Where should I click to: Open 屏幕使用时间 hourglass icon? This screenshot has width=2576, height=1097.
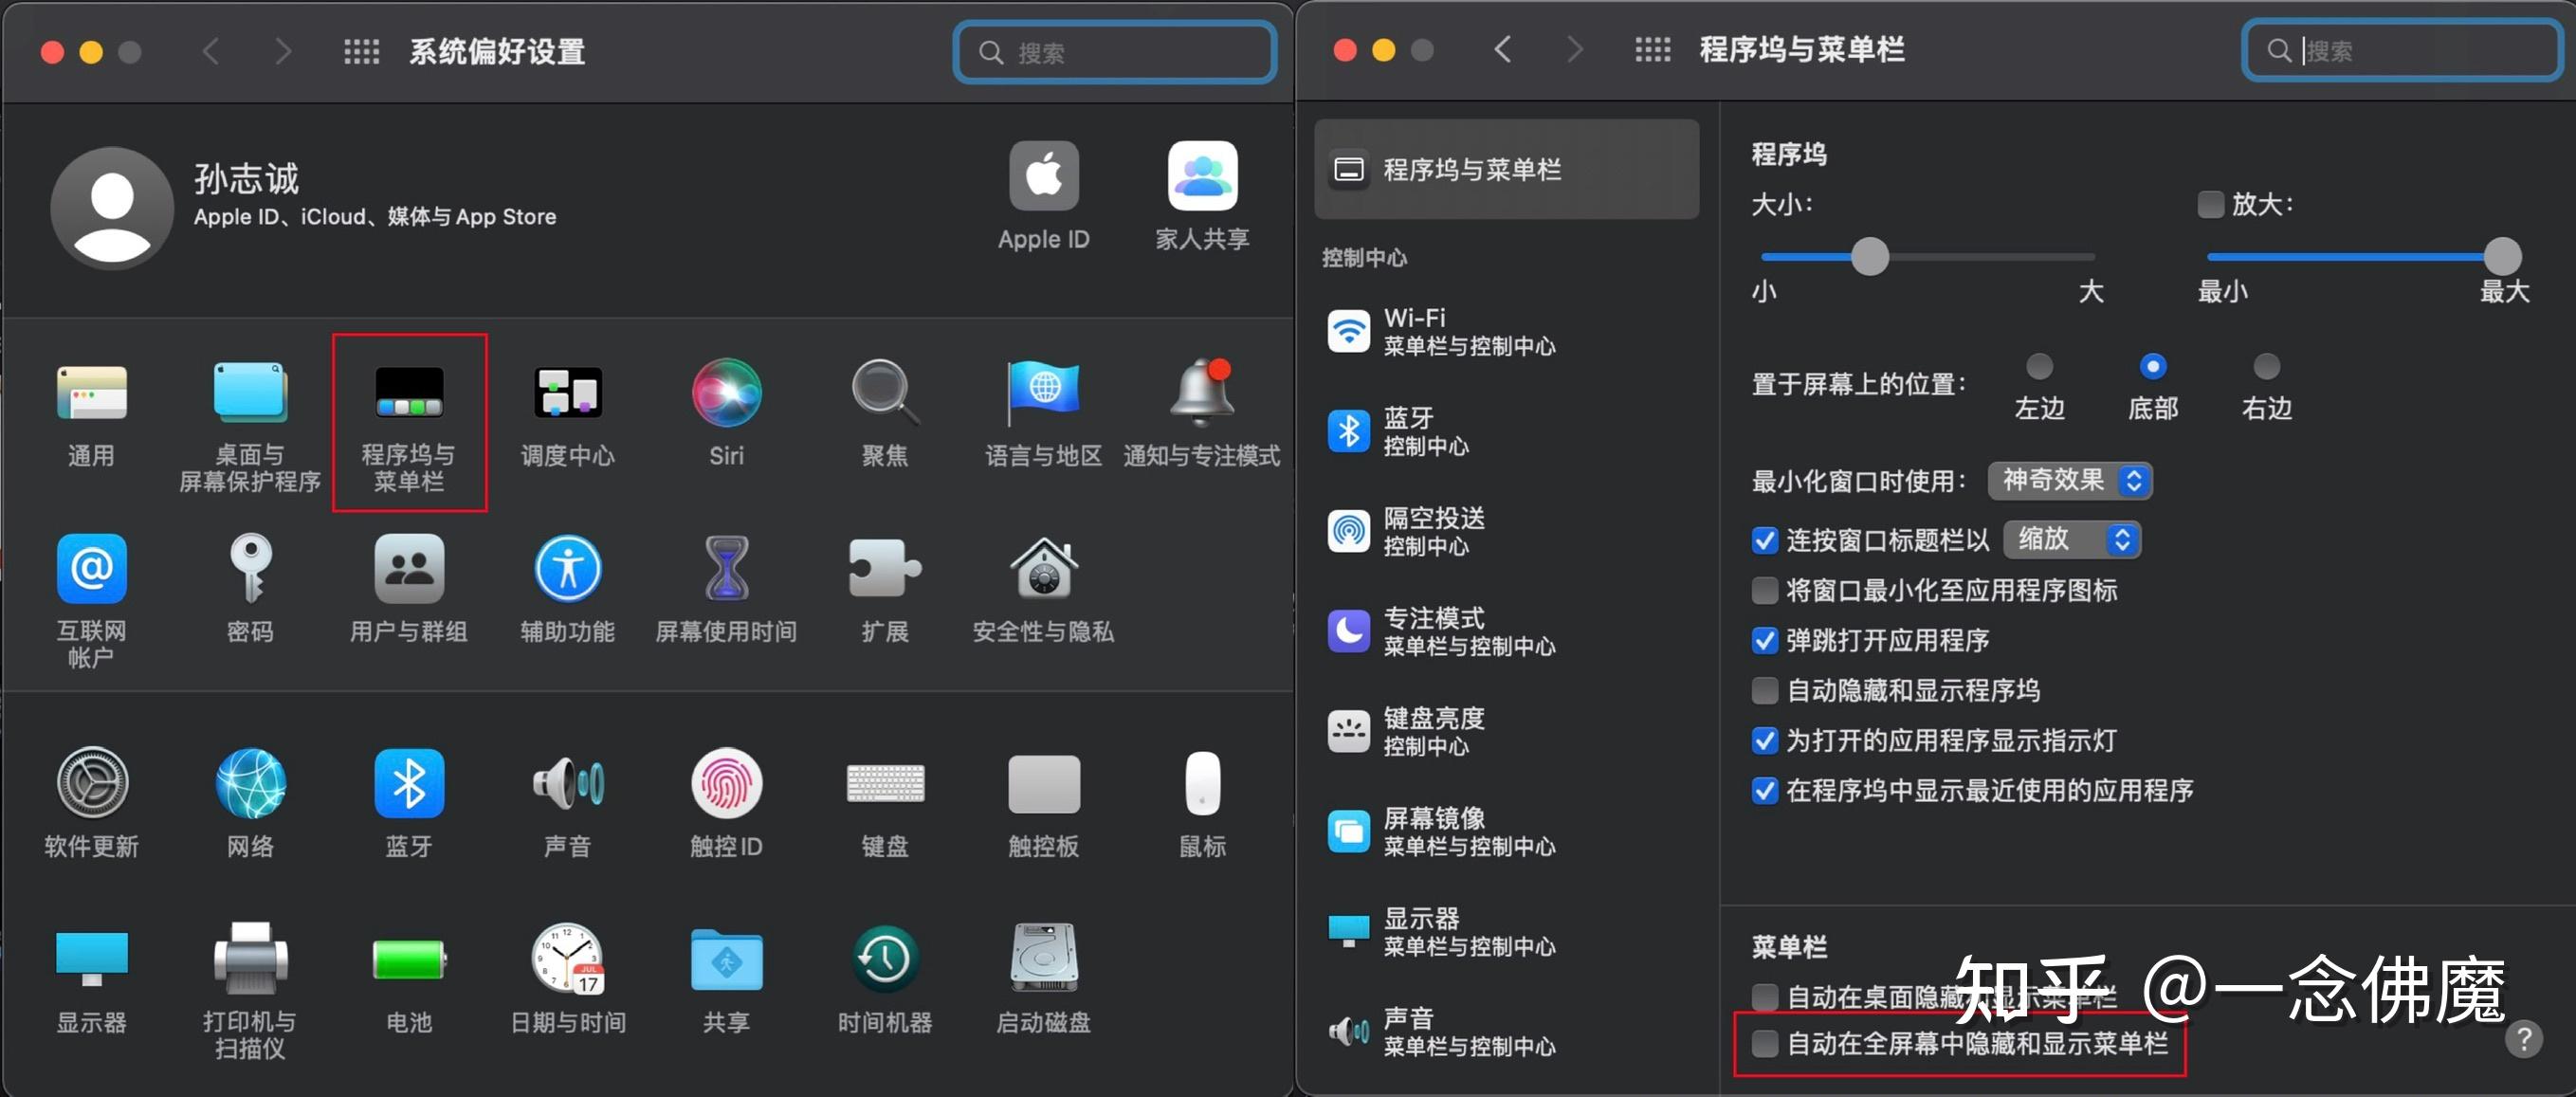pyautogui.click(x=726, y=568)
